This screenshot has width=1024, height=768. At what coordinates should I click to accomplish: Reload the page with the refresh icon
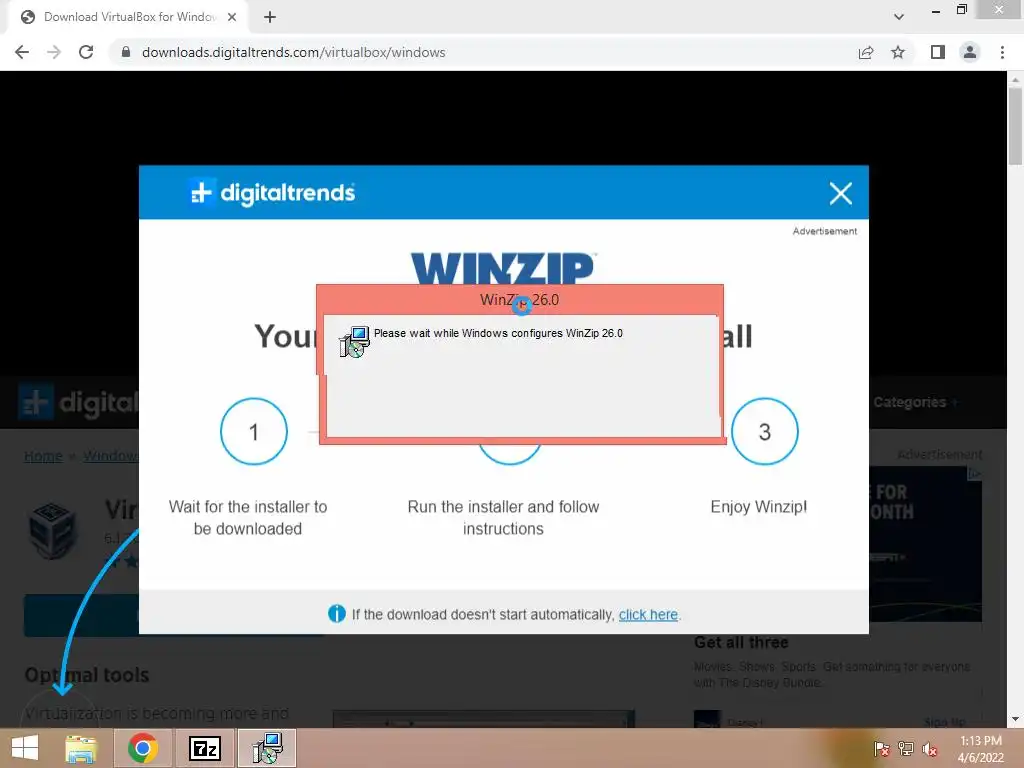click(86, 52)
